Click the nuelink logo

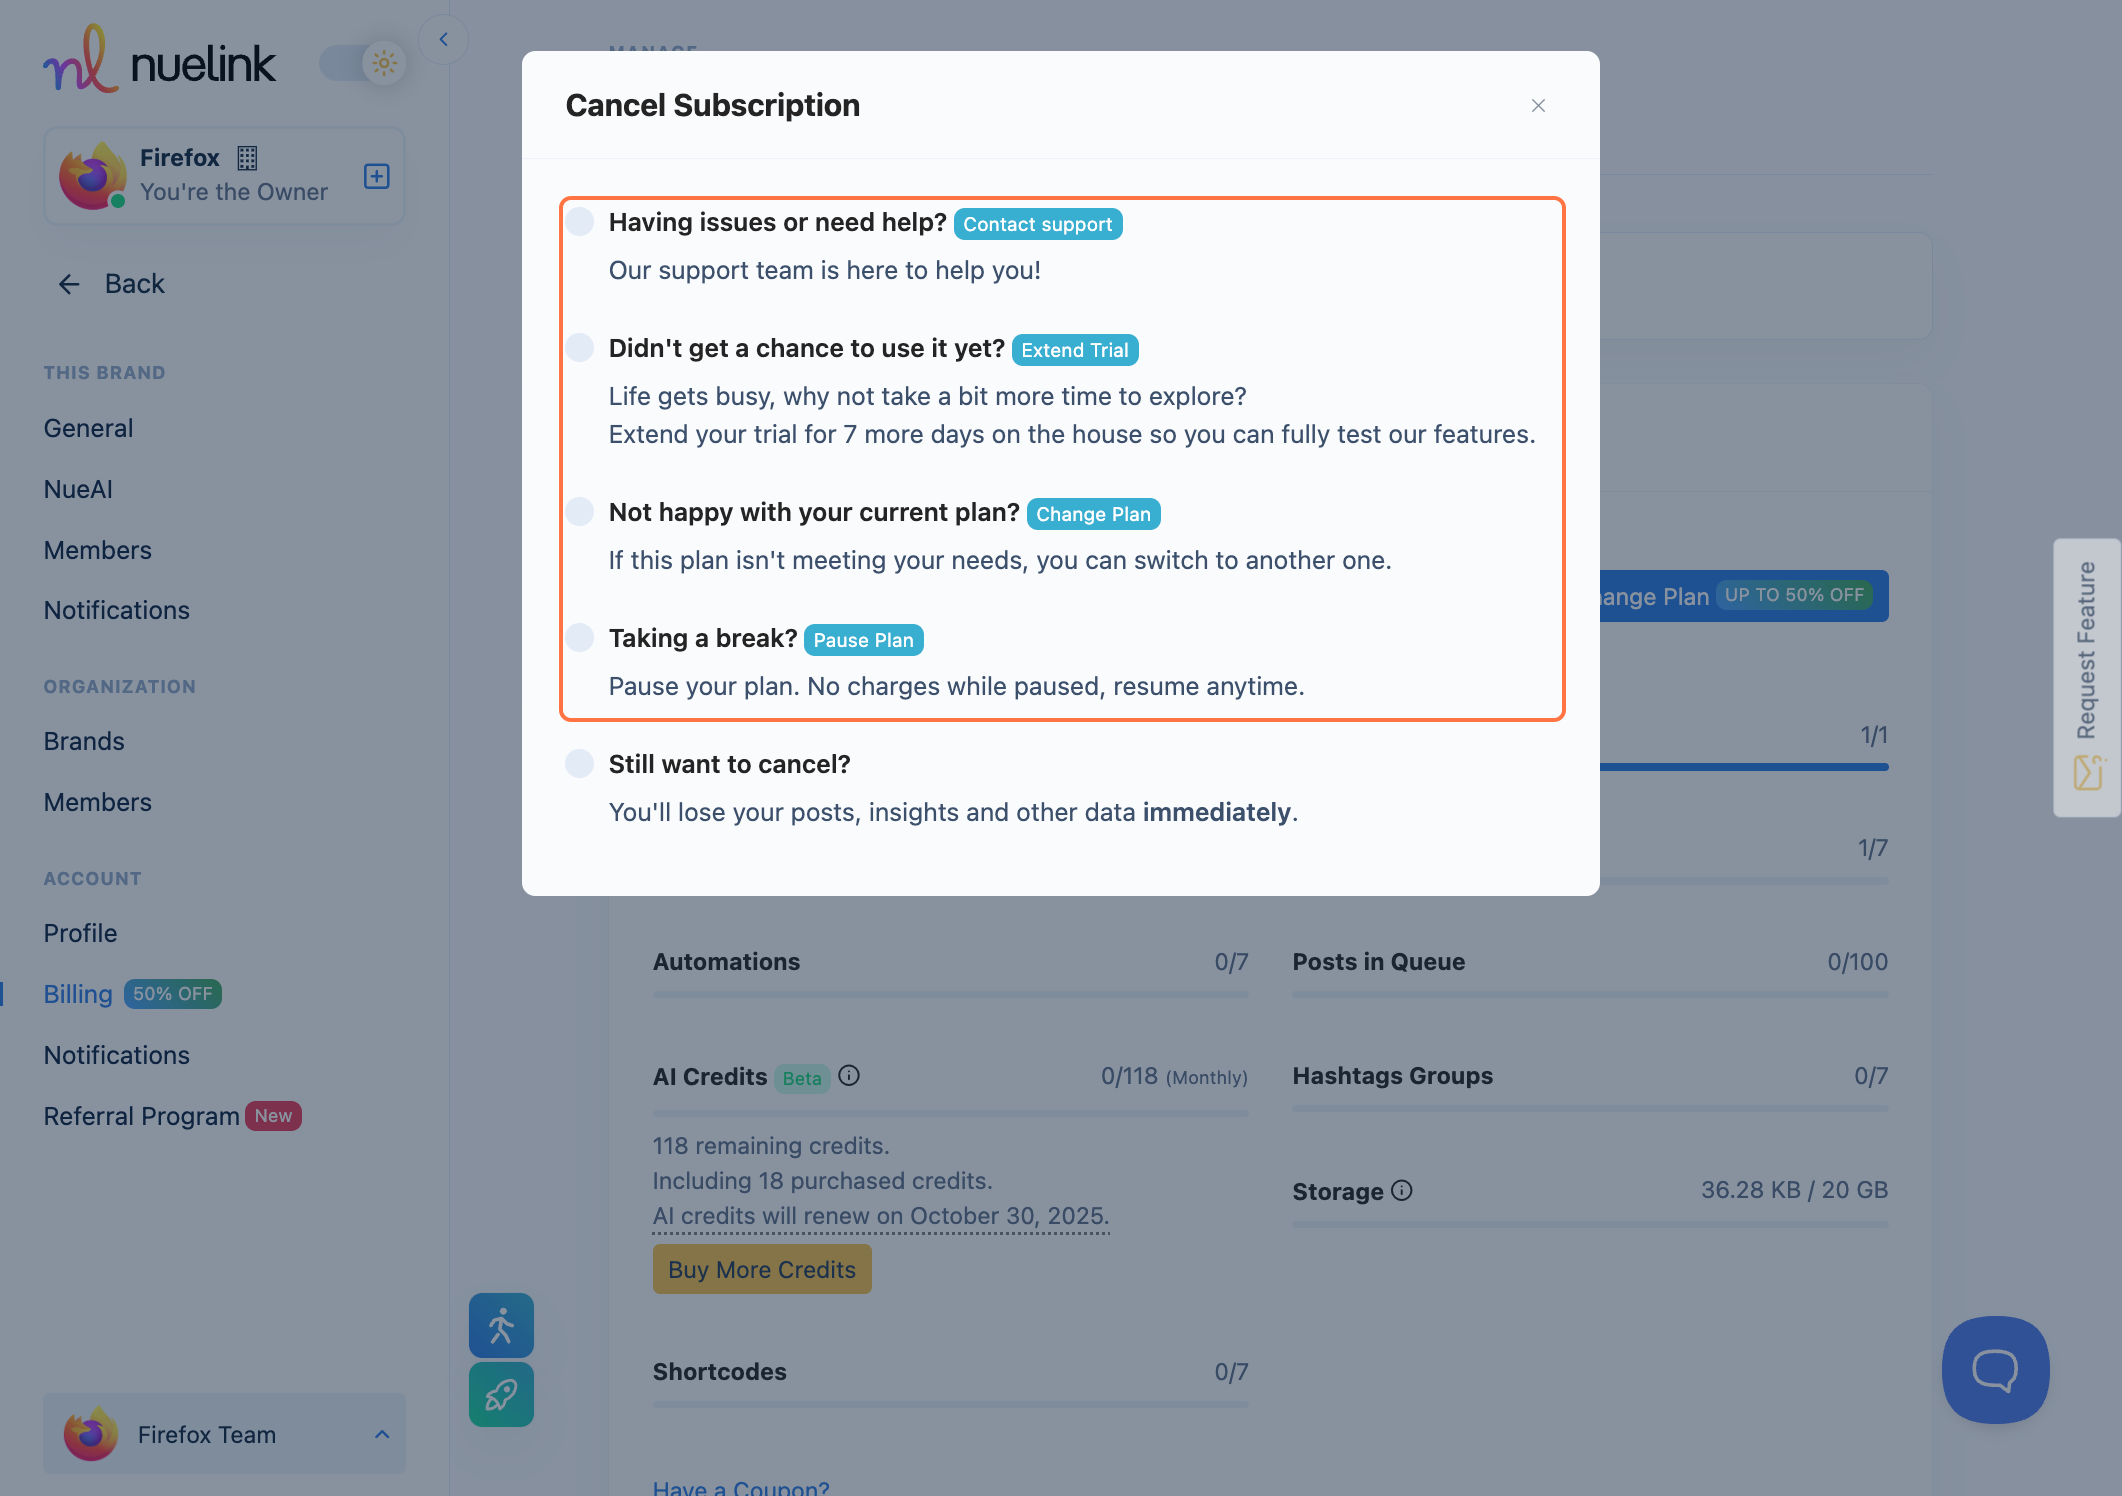point(160,62)
